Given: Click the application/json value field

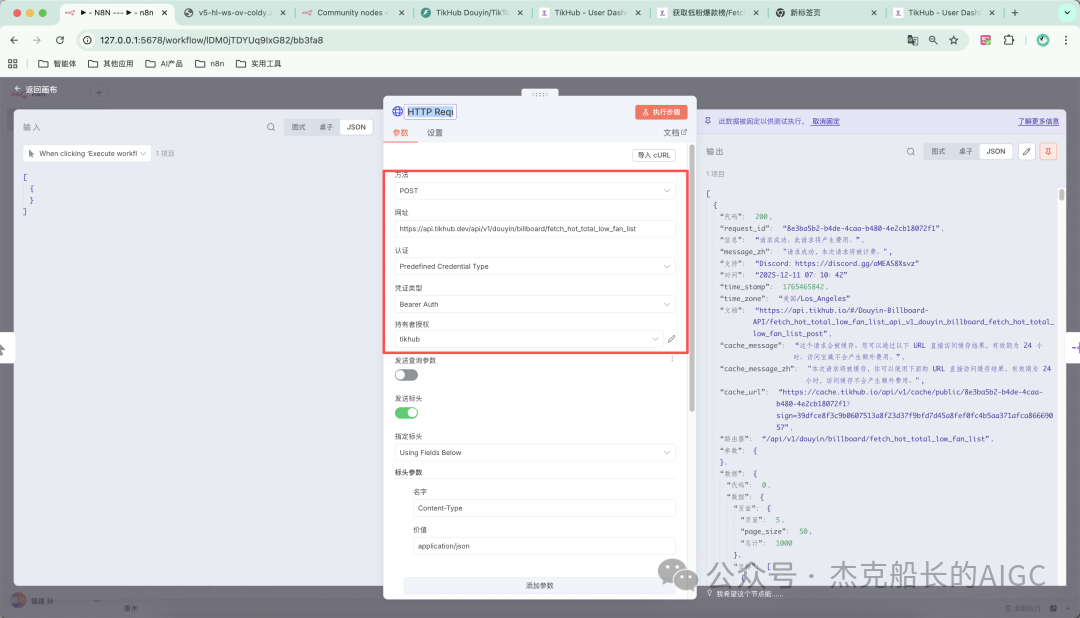Looking at the screenshot, I should click(x=543, y=546).
